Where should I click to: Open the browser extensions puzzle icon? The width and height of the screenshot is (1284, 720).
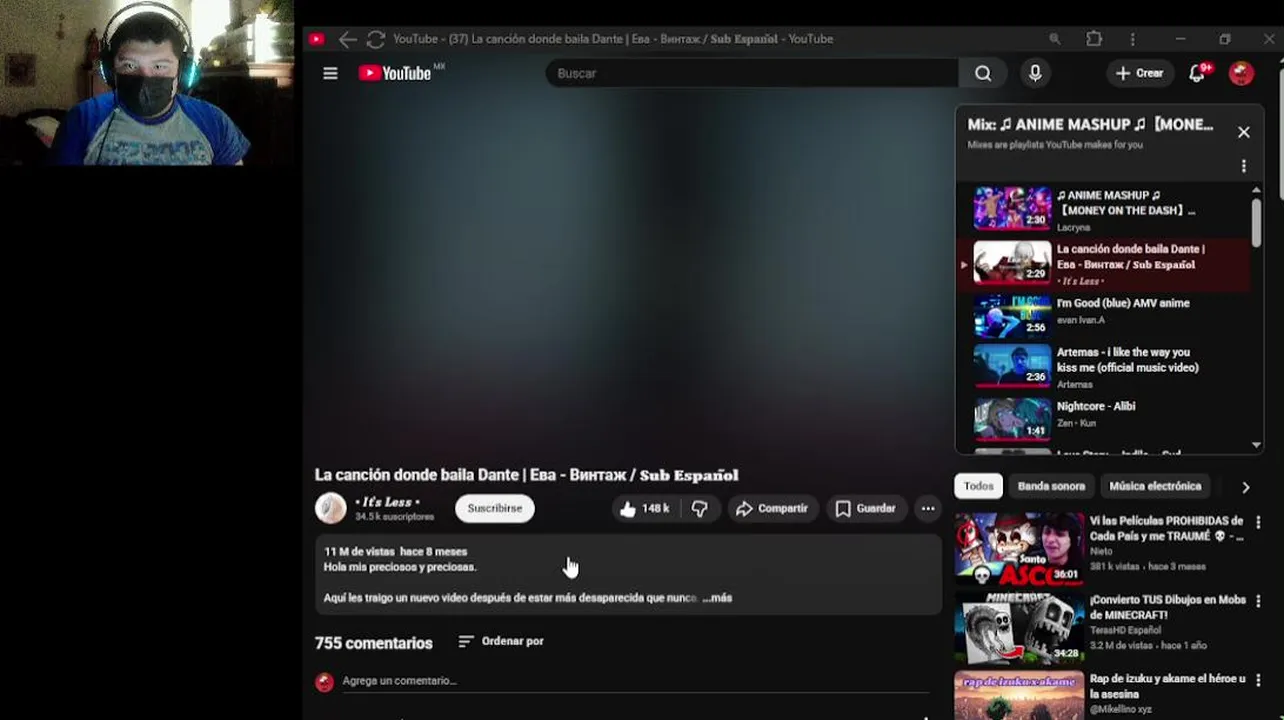tap(1094, 39)
